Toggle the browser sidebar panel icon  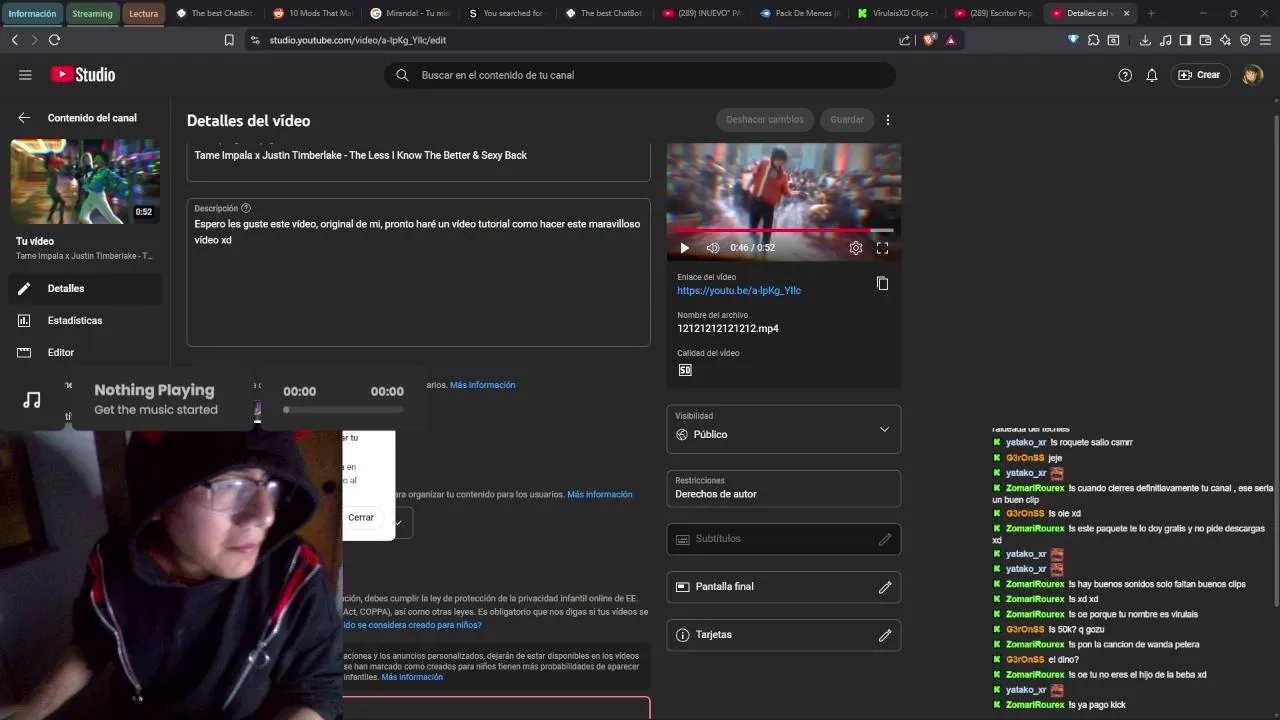1185,40
